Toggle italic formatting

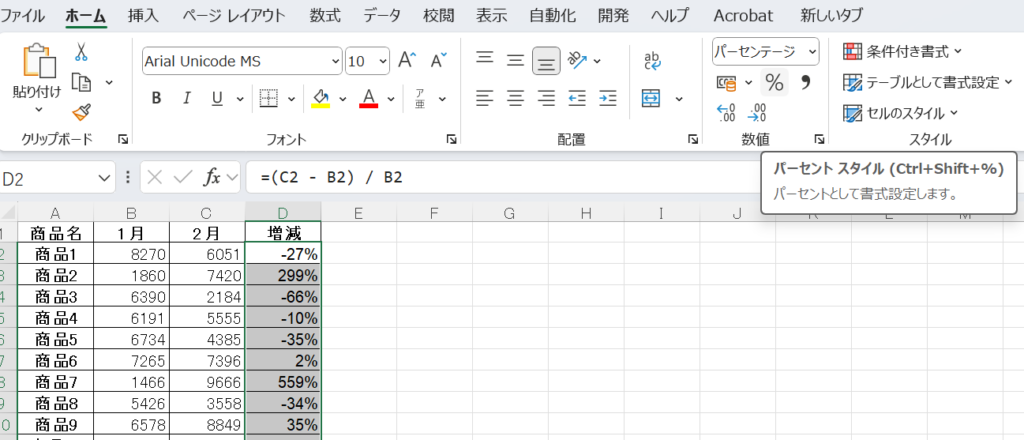point(187,99)
